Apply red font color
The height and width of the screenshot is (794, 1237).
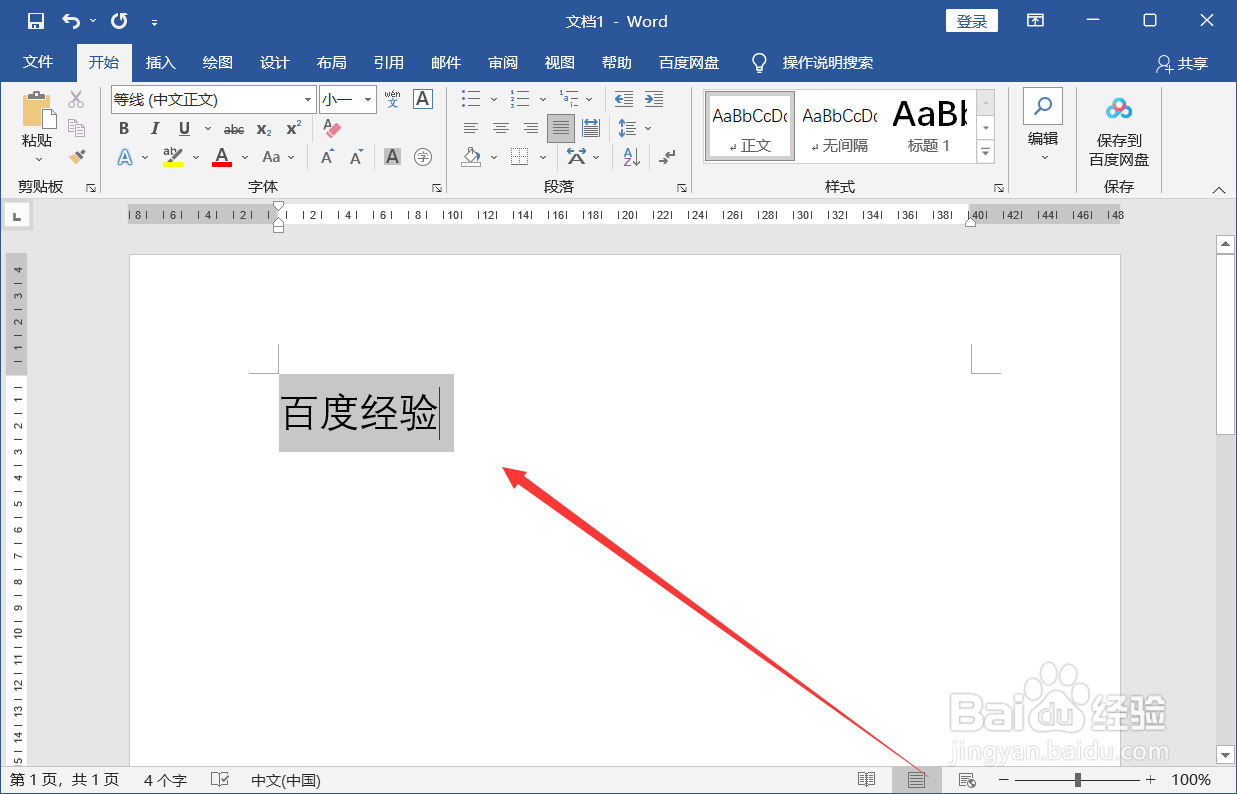pyautogui.click(x=222, y=157)
